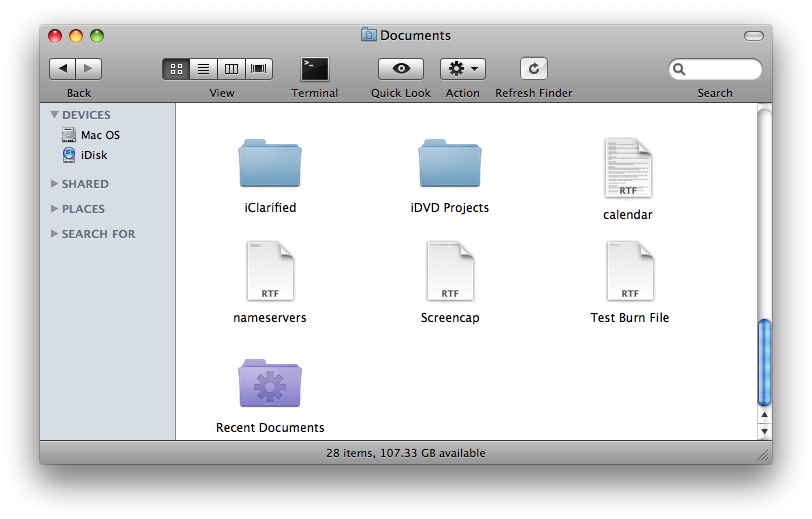Open the Action gear dropdown menu
Viewport: 812px width, 519px height.
tap(463, 69)
